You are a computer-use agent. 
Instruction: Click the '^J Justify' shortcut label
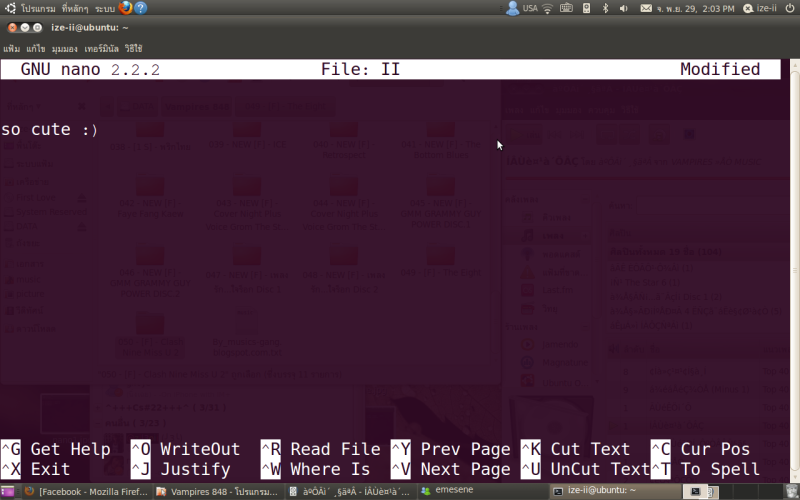coord(180,469)
